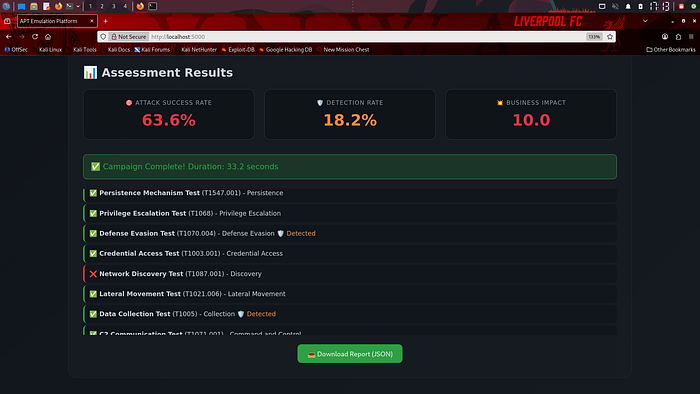
Task: Click the Detection Rate 18.2% card
Action: (350, 114)
